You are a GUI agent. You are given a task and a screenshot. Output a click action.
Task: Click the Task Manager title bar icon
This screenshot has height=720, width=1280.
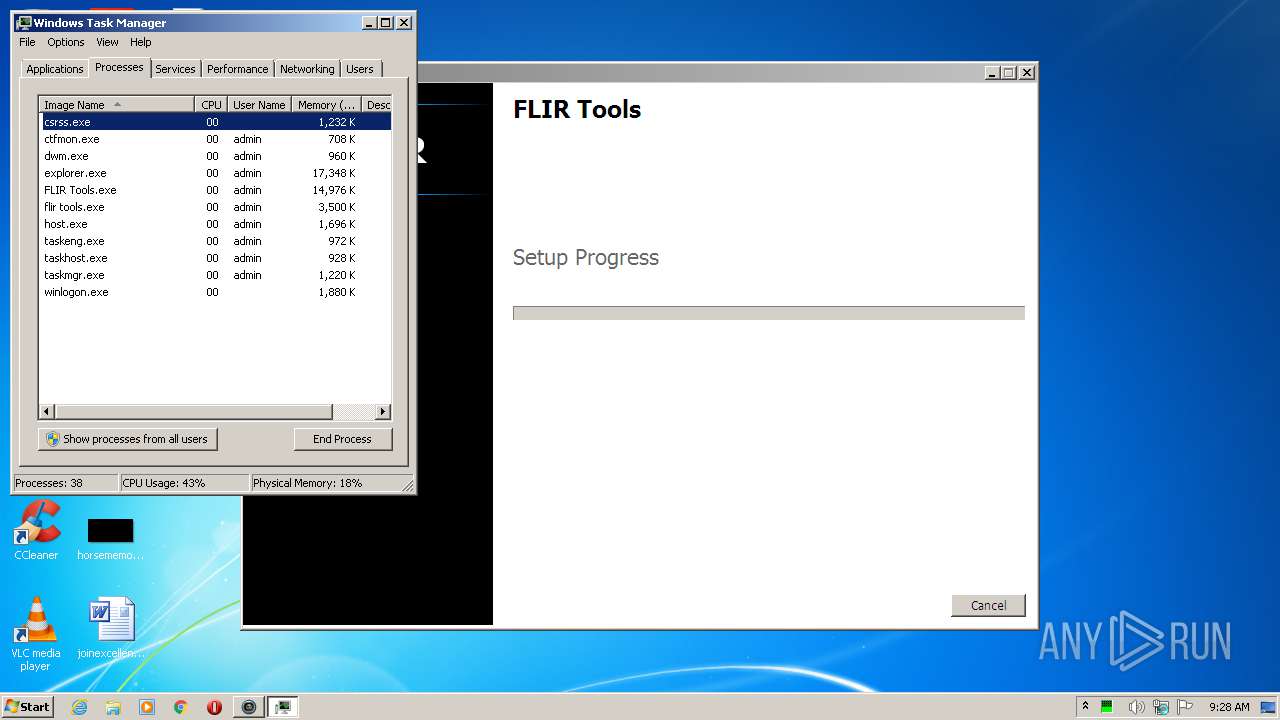coord(24,22)
